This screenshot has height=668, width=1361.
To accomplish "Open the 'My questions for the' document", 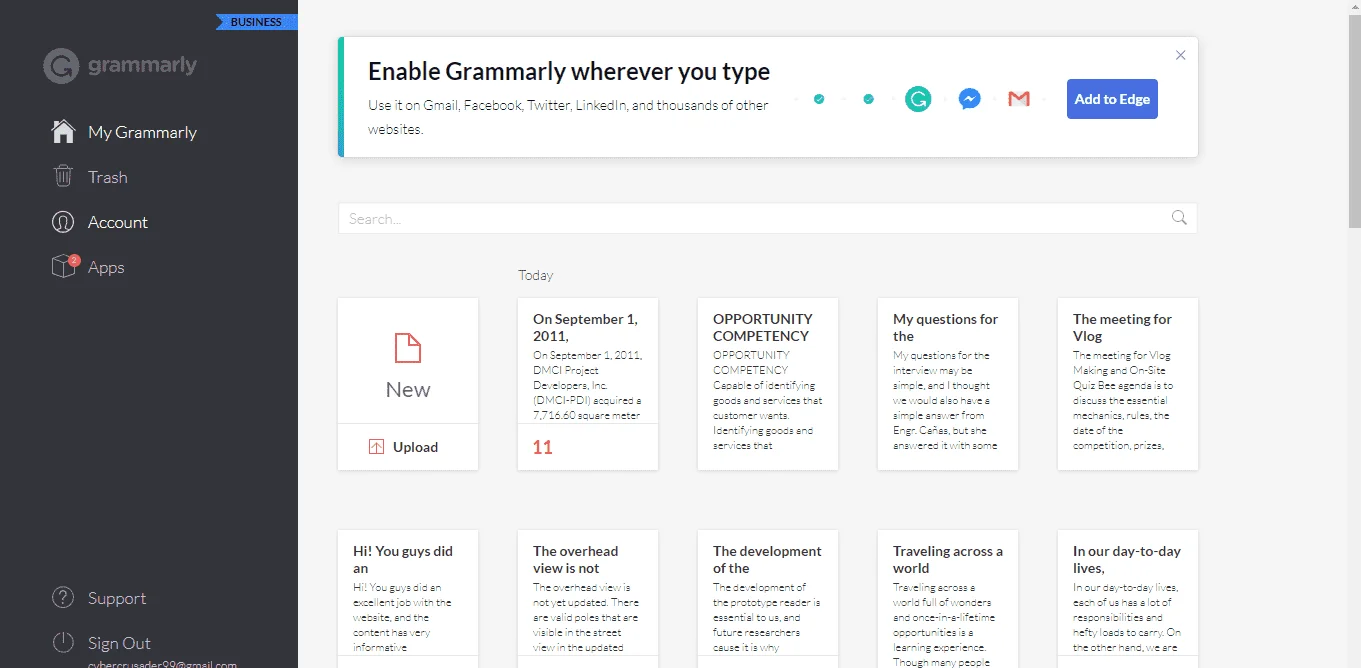I will point(948,384).
